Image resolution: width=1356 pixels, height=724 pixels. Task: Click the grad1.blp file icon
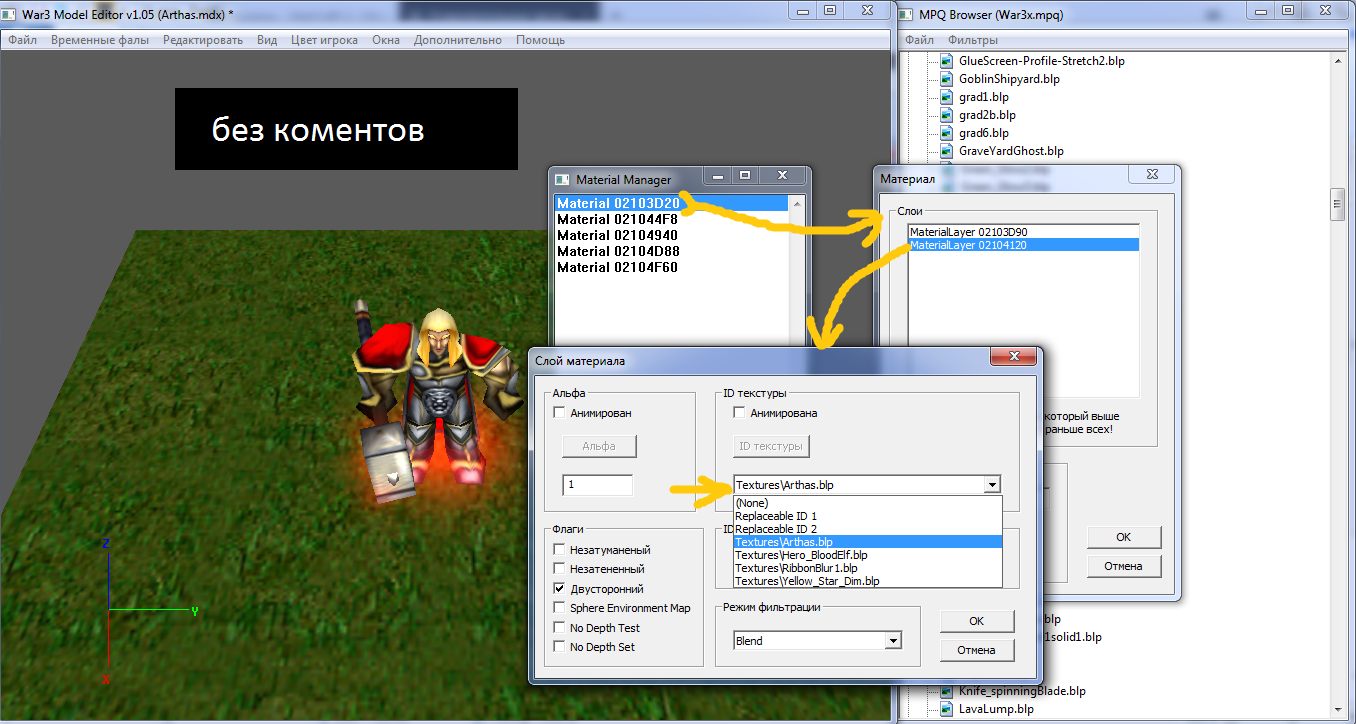pyautogui.click(x=947, y=97)
